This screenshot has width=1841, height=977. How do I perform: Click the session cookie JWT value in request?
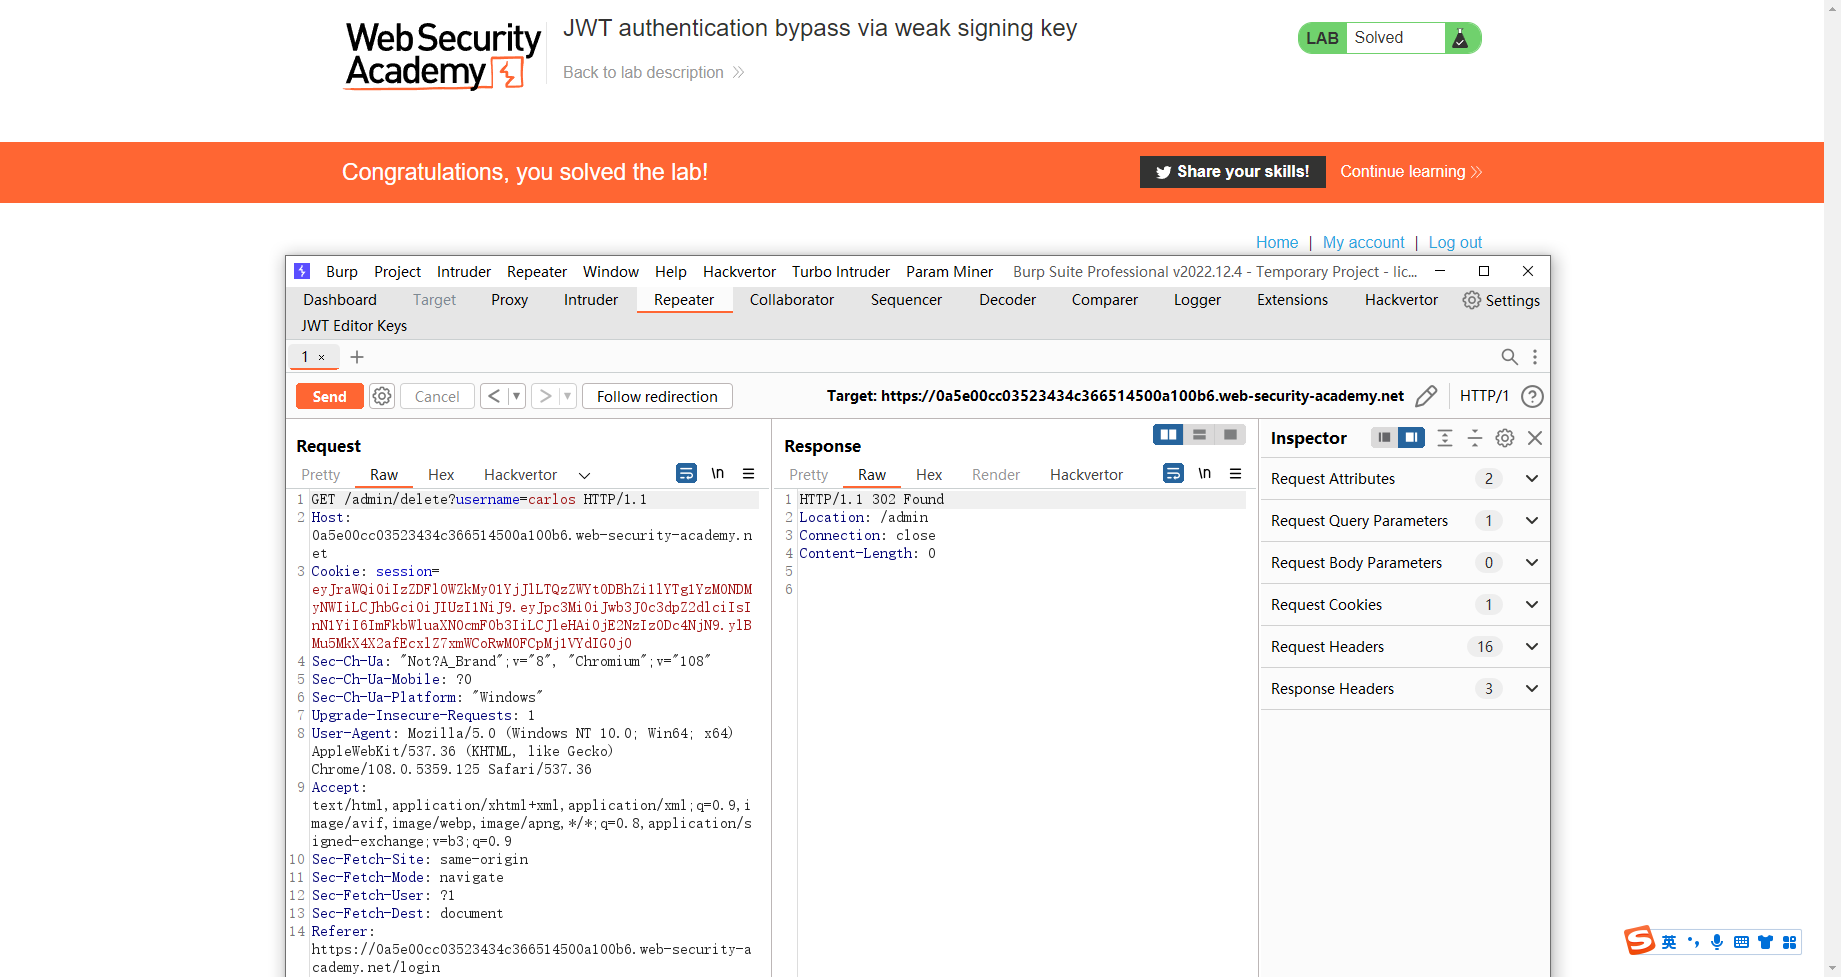tap(532, 616)
